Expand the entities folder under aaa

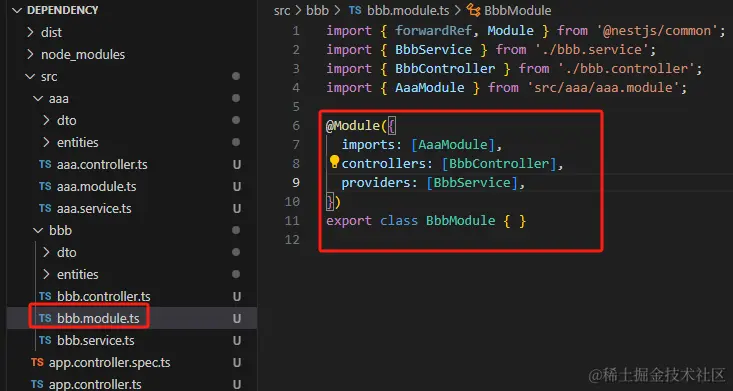46,142
